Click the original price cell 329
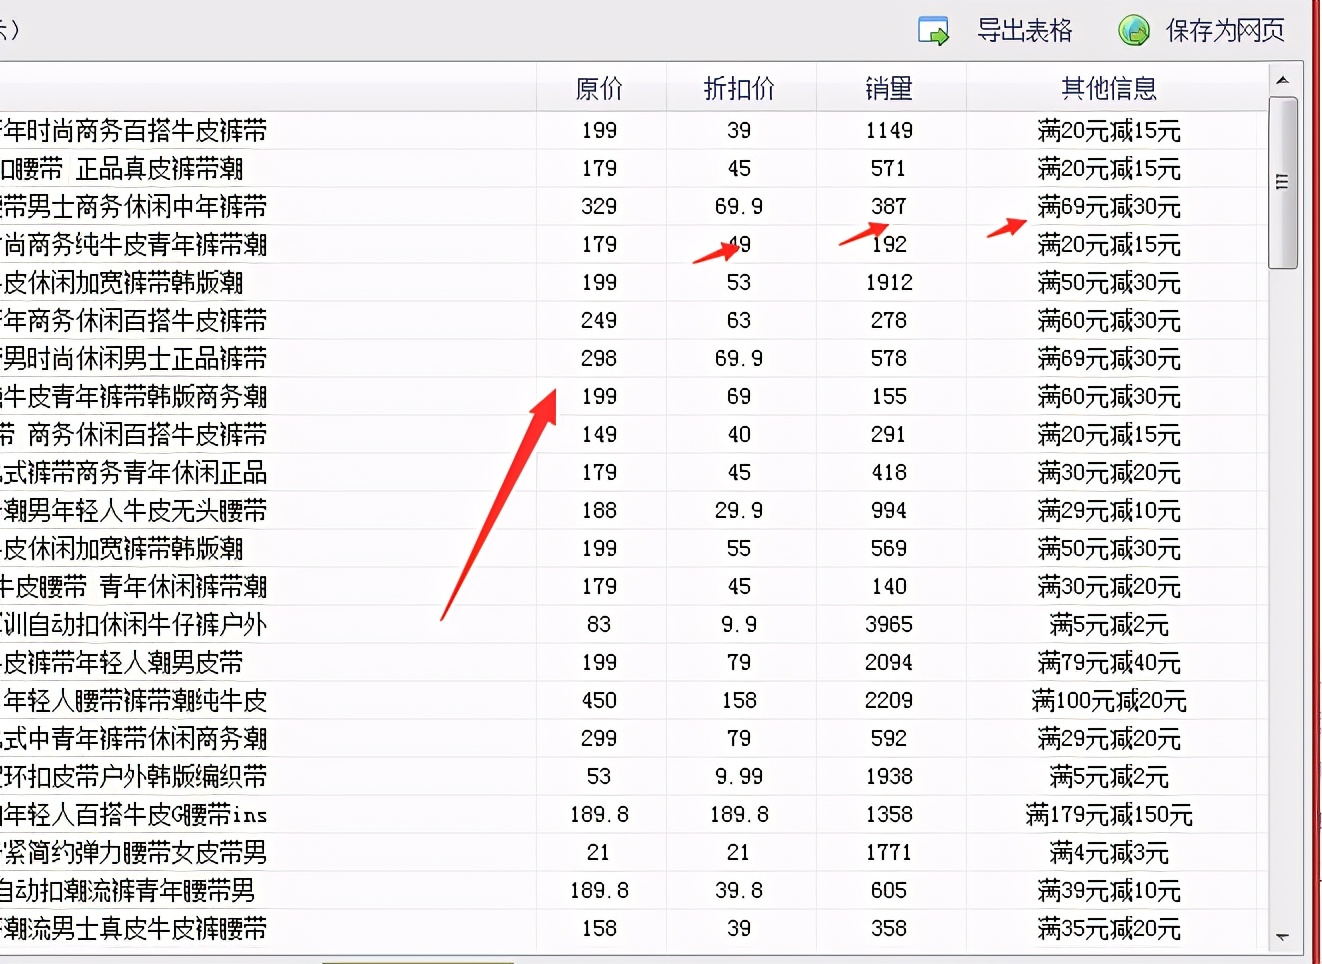The width and height of the screenshot is (1322, 964). [x=600, y=207]
